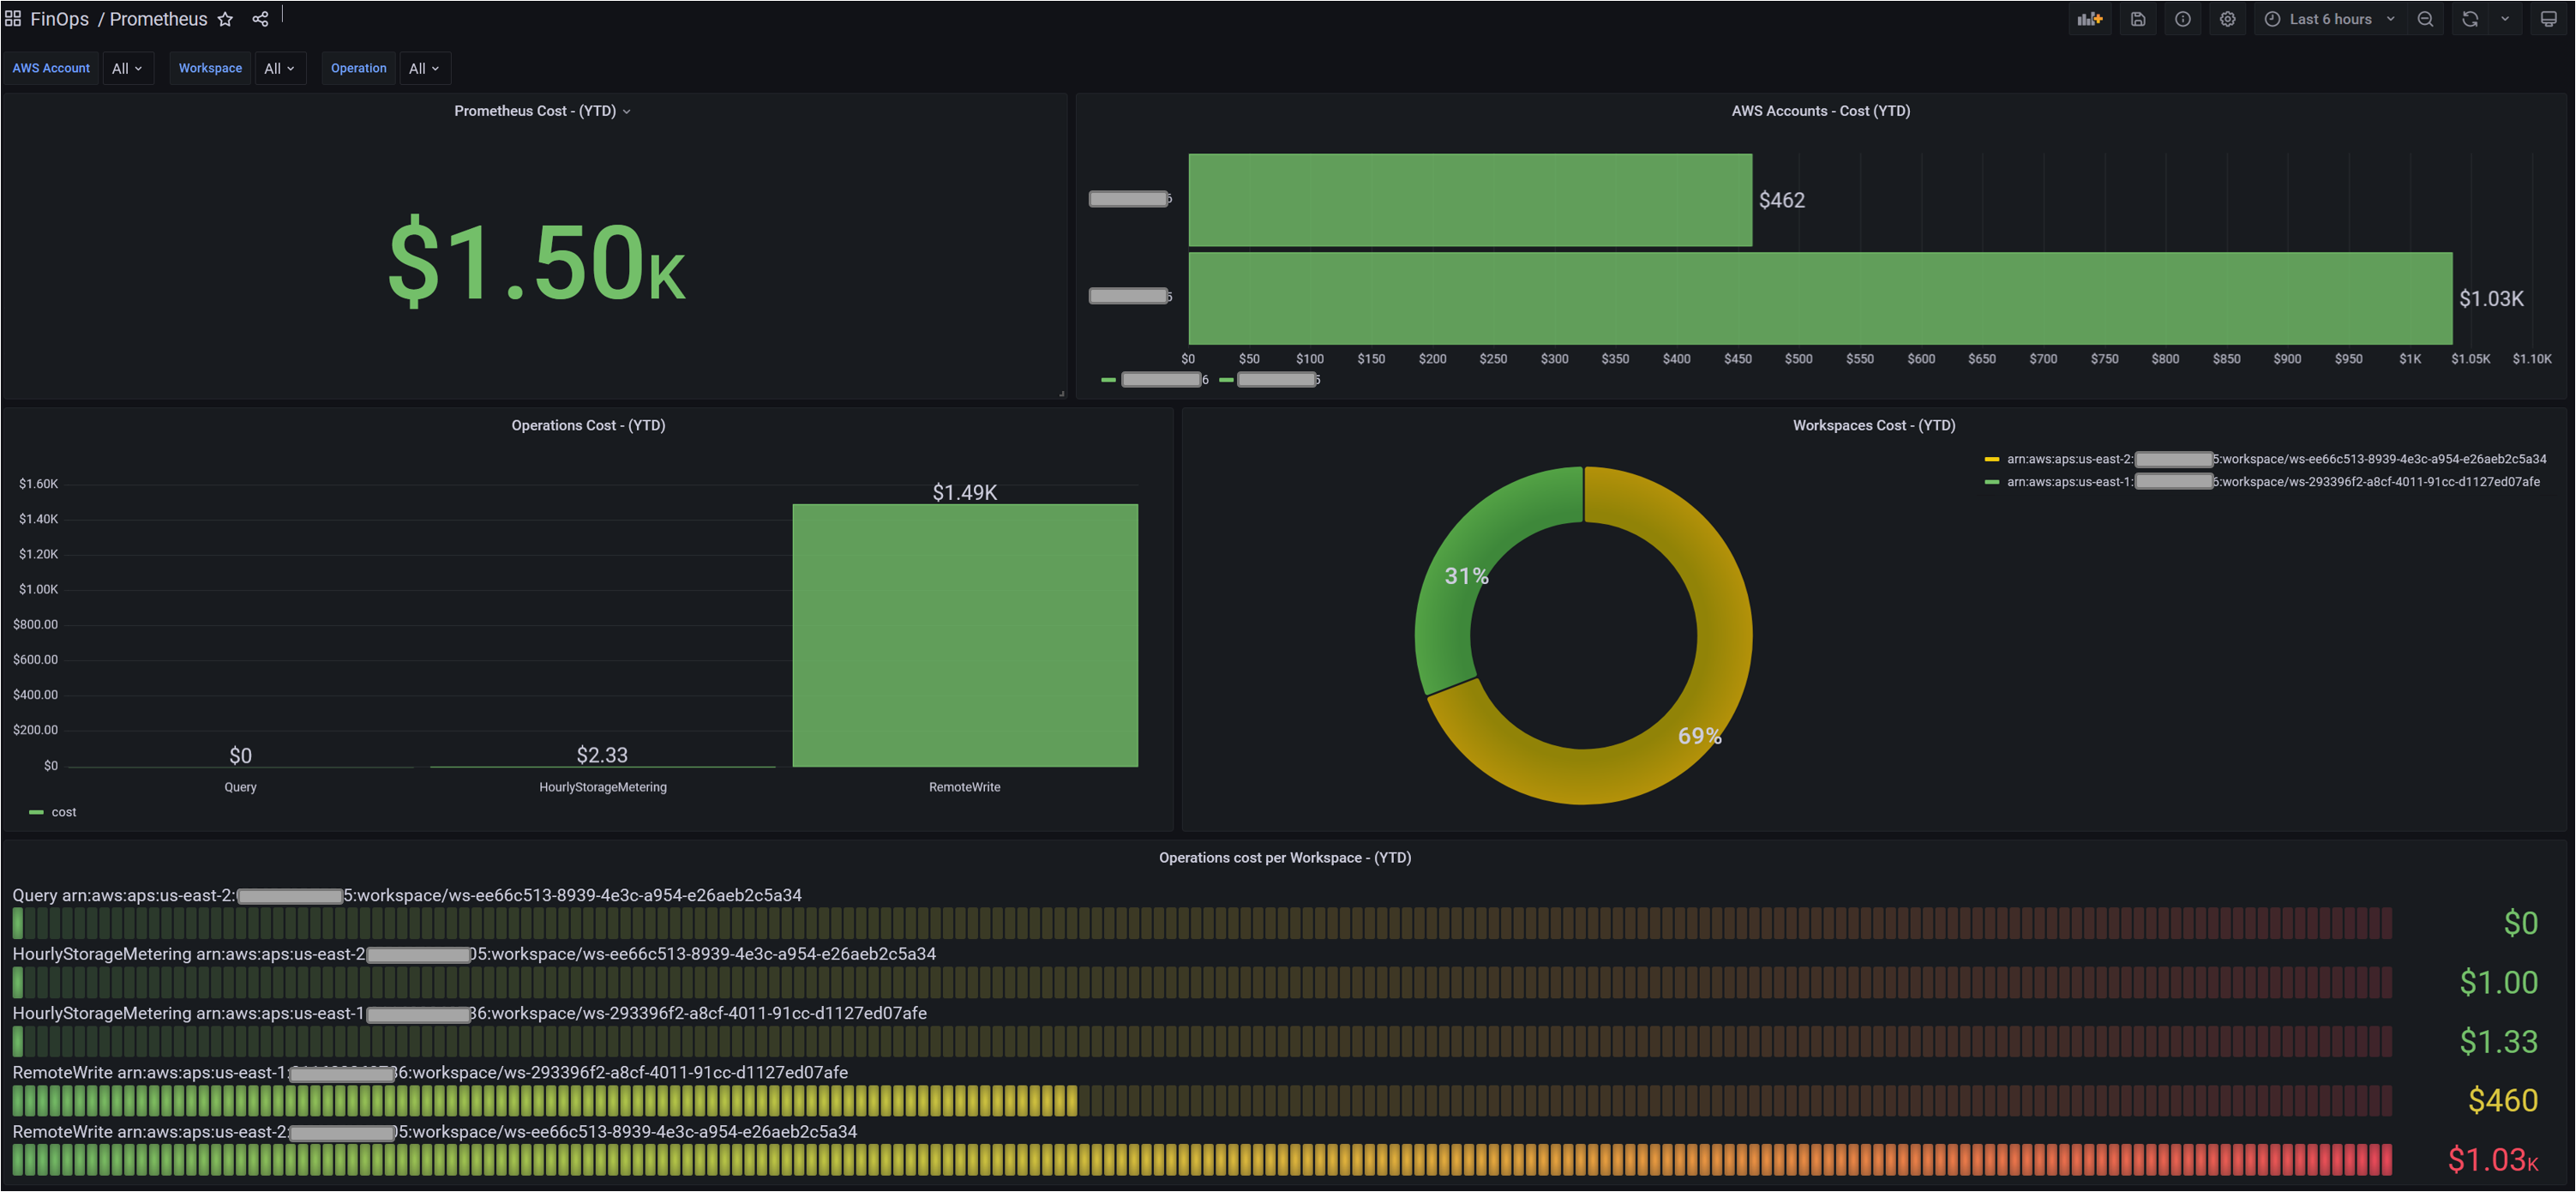Click the $462 account bar
The width and height of the screenshot is (2576, 1192).
click(1470, 200)
